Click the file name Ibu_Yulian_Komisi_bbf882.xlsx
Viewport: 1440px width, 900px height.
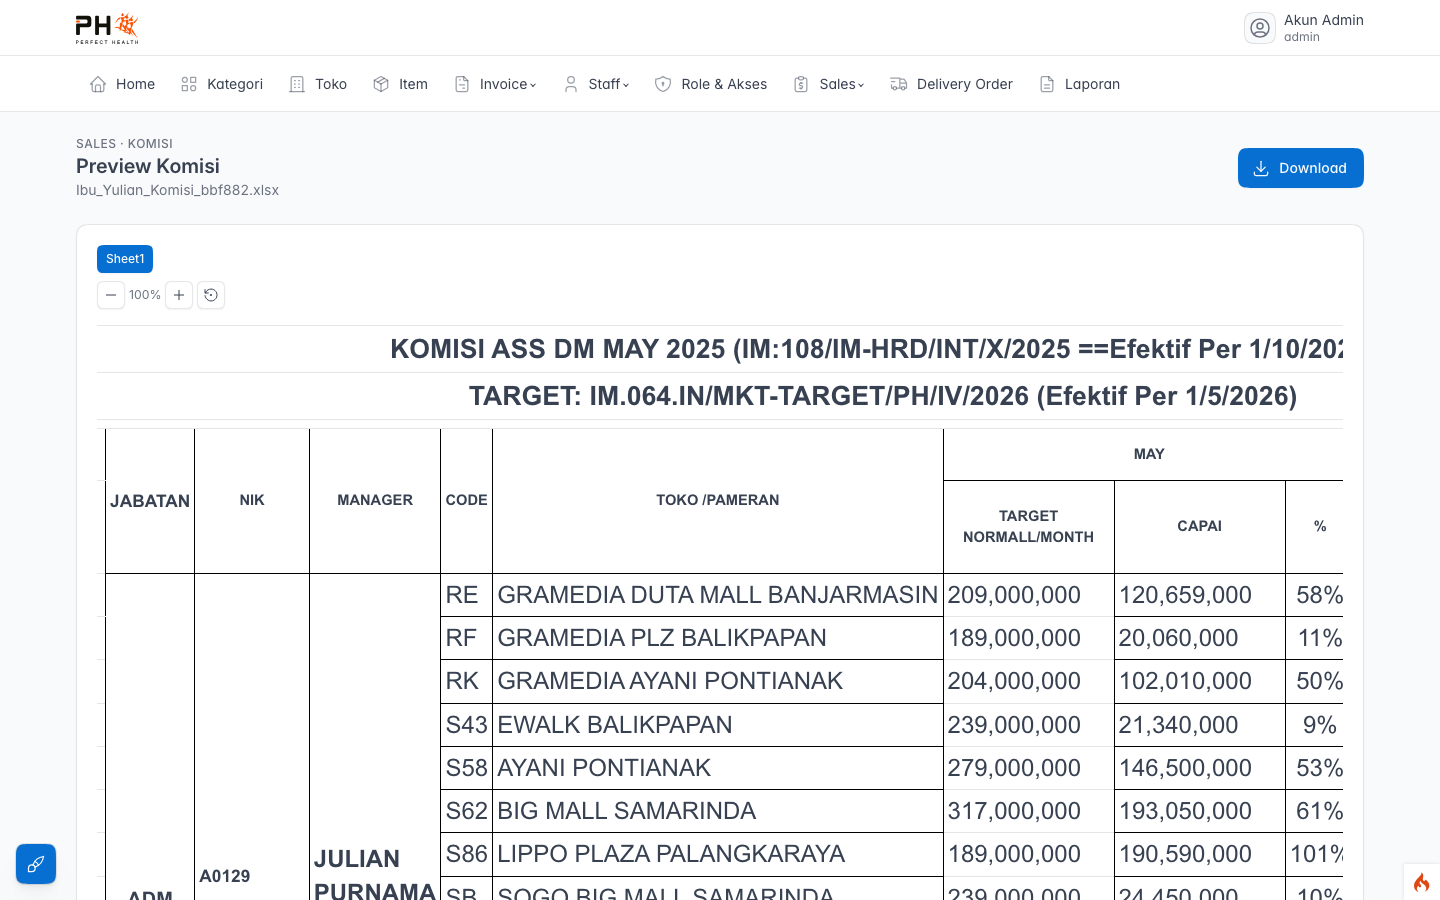click(177, 190)
